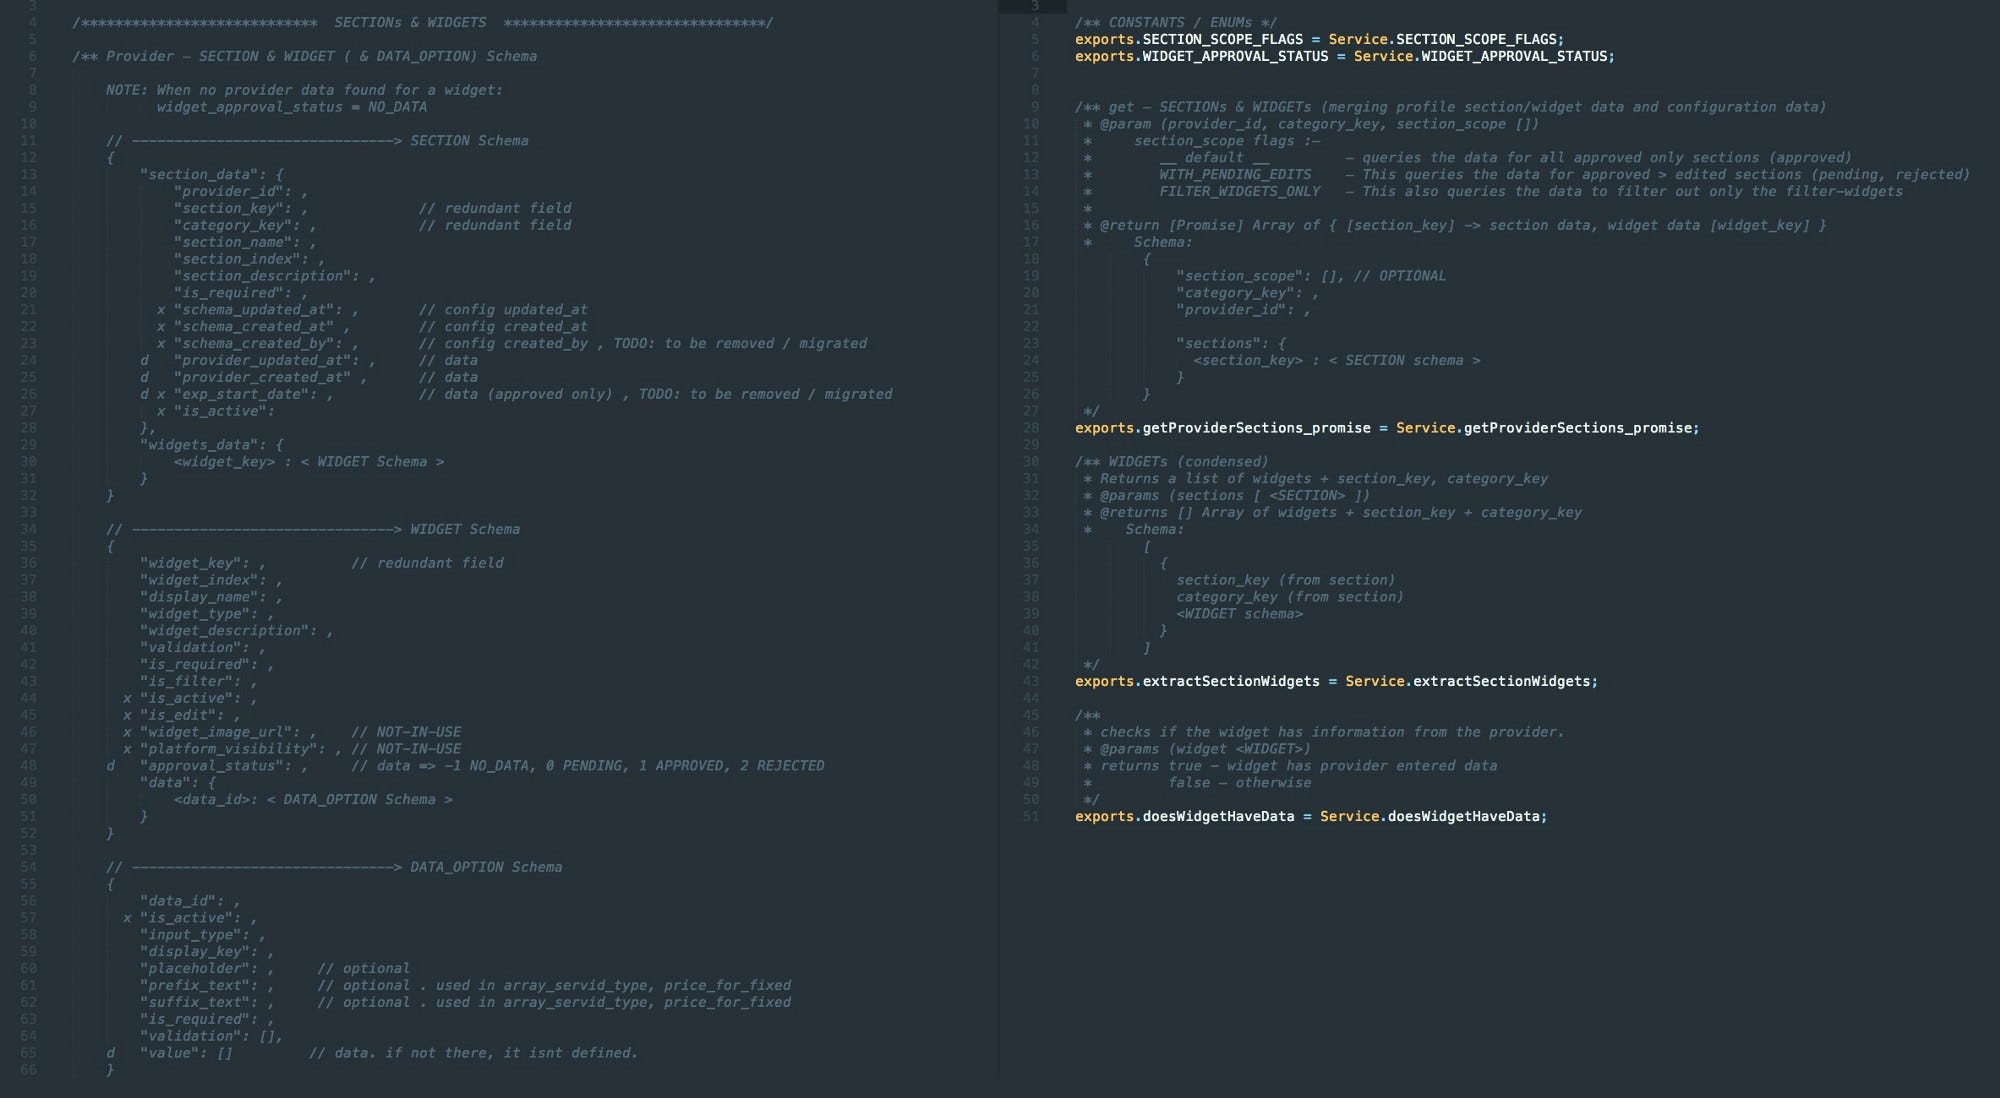This screenshot has height=1098, width=2000.
Task: Click line number 28 in right pane gutter
Action: pyautogui.click(x=1031, y=428)
